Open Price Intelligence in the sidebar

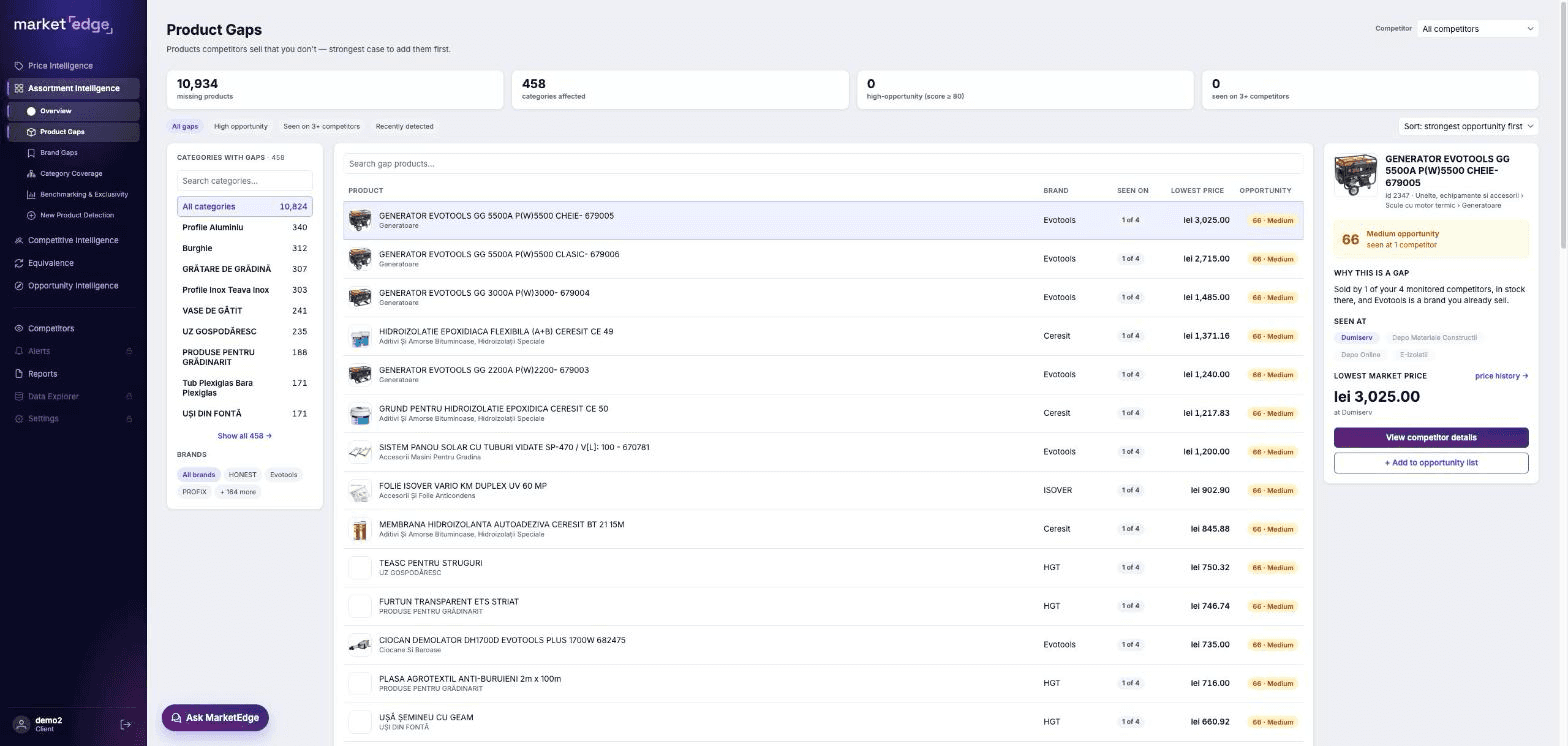coord(60,66)
